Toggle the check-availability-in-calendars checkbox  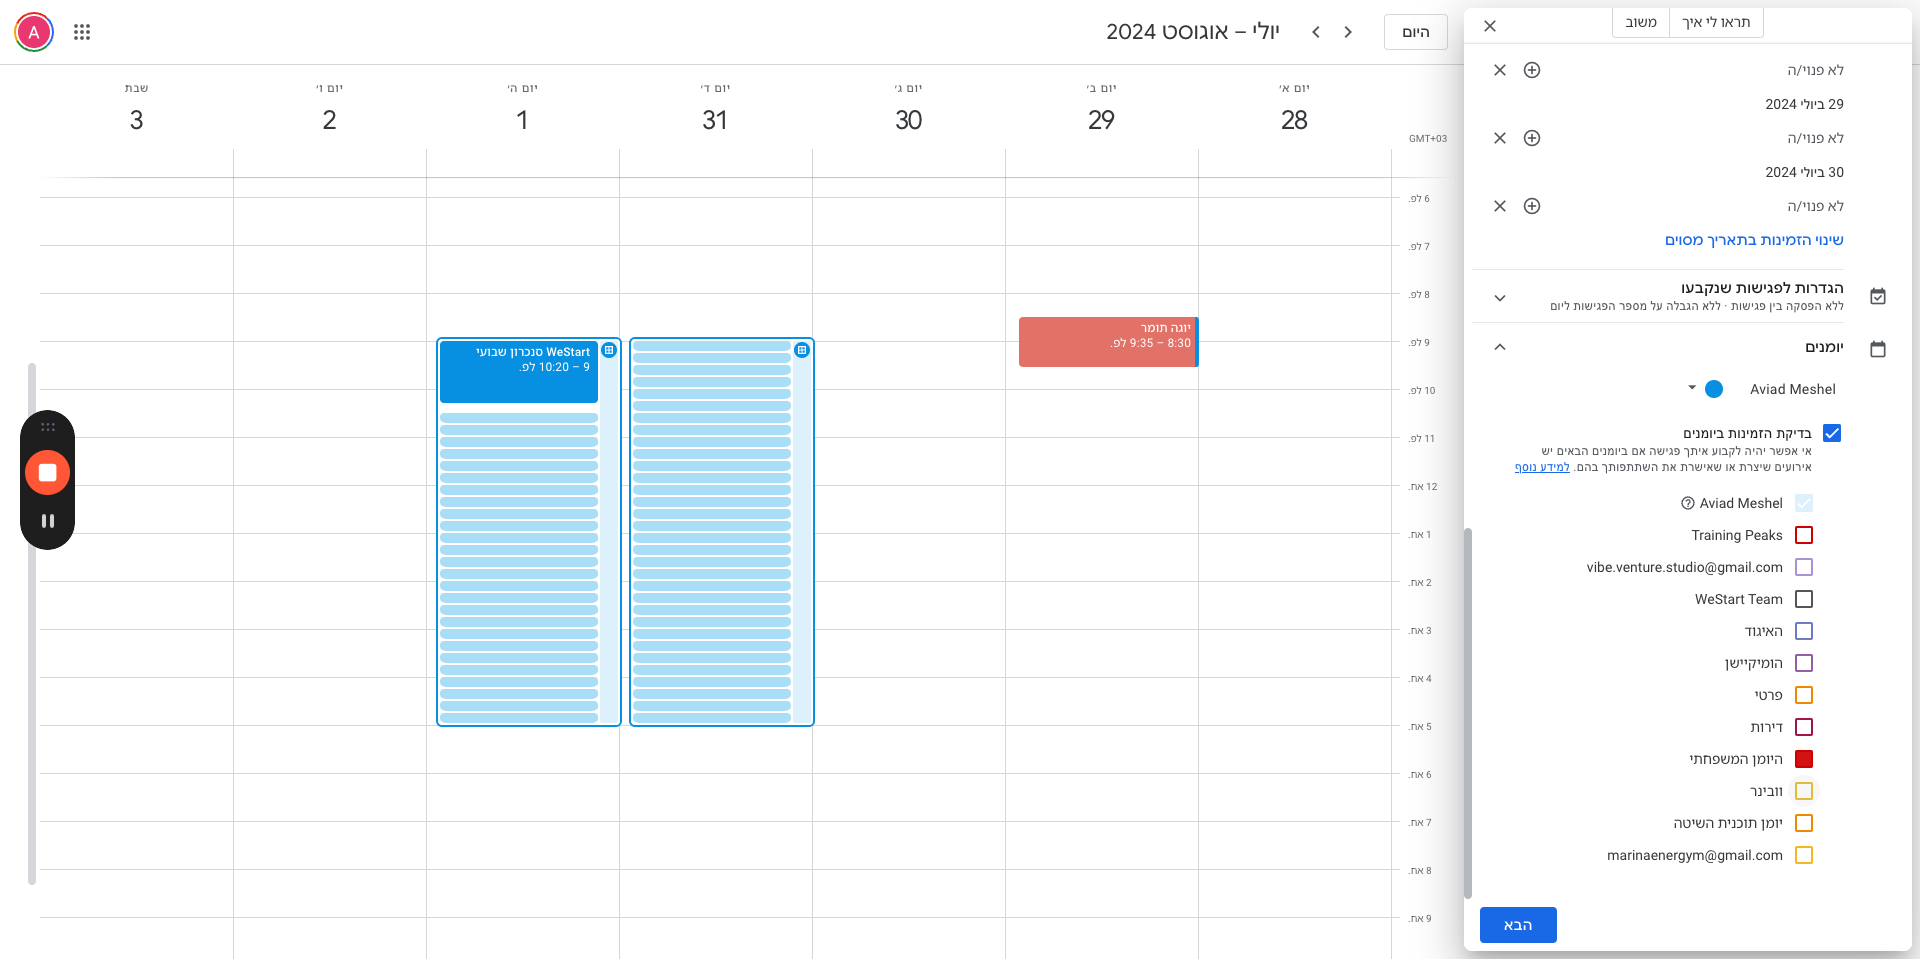(x=1832, y=433)
